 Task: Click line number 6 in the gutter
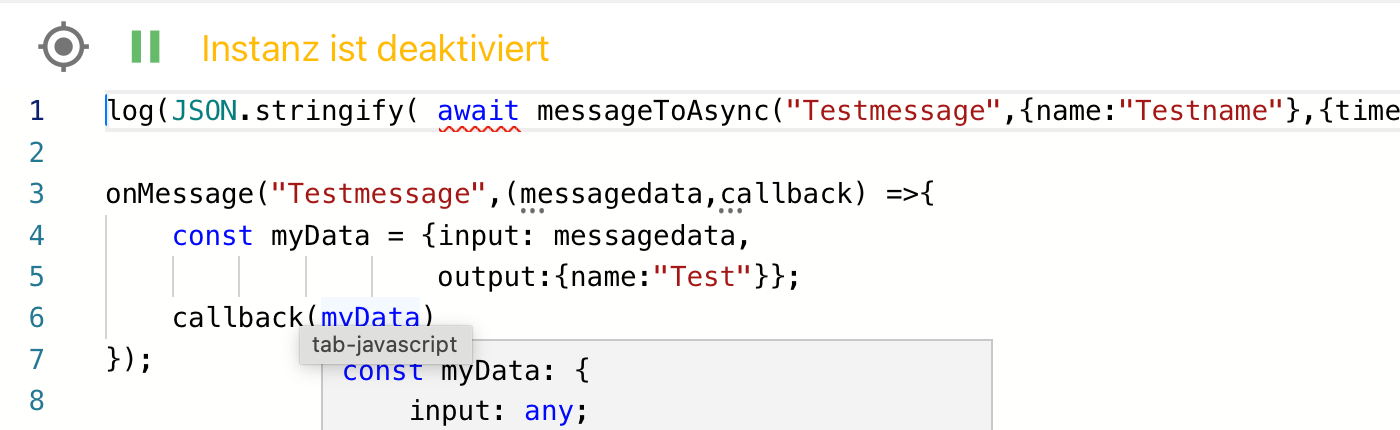(37, 318)
